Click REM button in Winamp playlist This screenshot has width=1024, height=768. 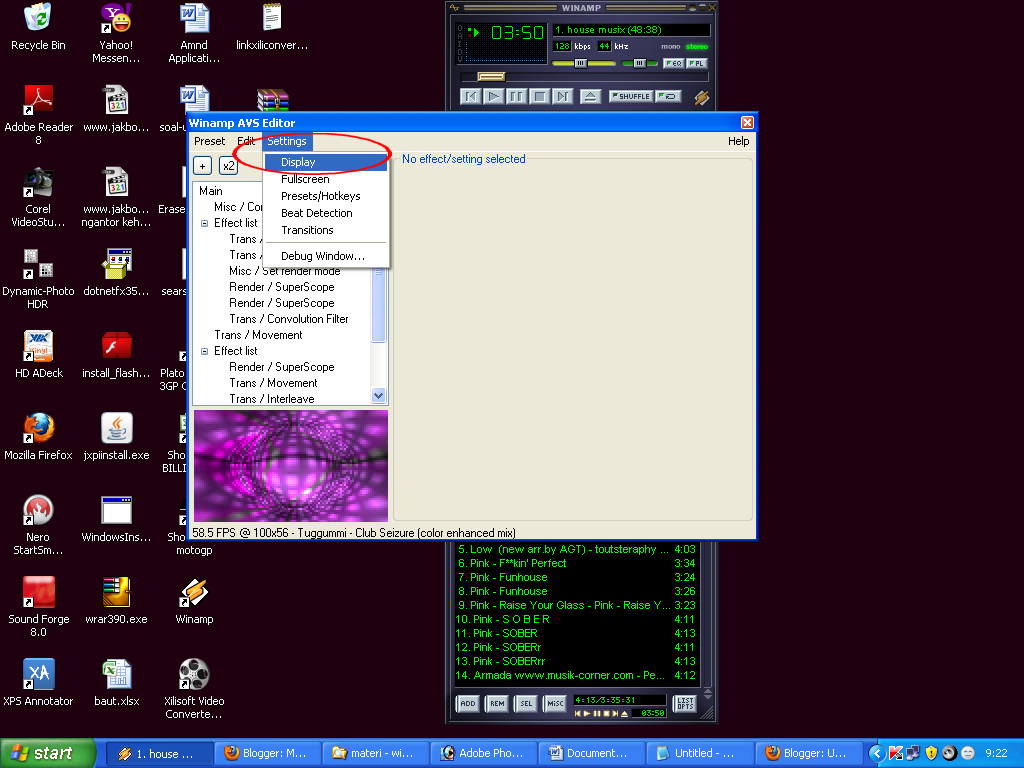[497, 703]
